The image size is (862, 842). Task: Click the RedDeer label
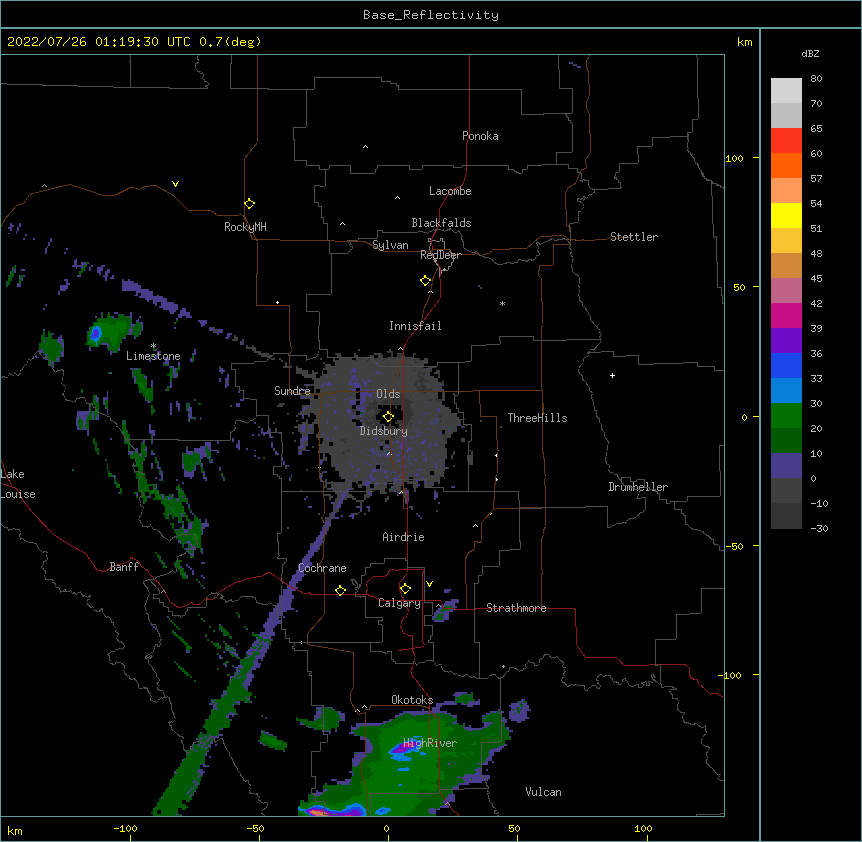tap(440, 255)
